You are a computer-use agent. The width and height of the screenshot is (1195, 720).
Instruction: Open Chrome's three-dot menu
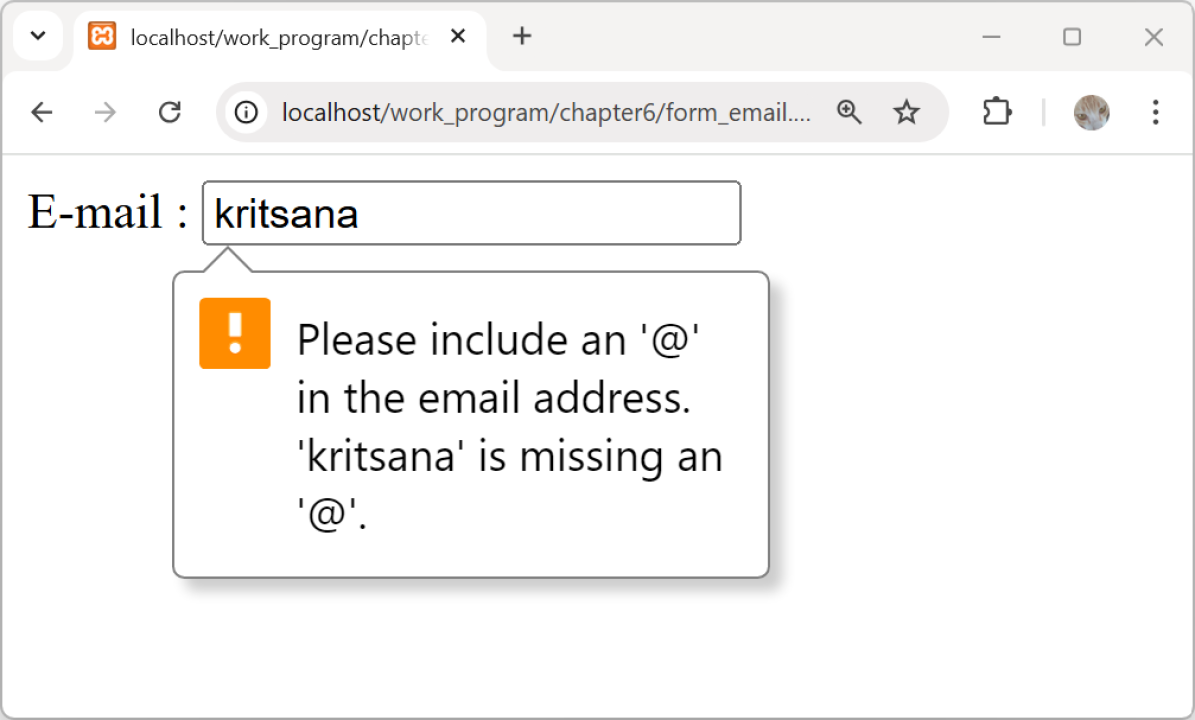1155,112
